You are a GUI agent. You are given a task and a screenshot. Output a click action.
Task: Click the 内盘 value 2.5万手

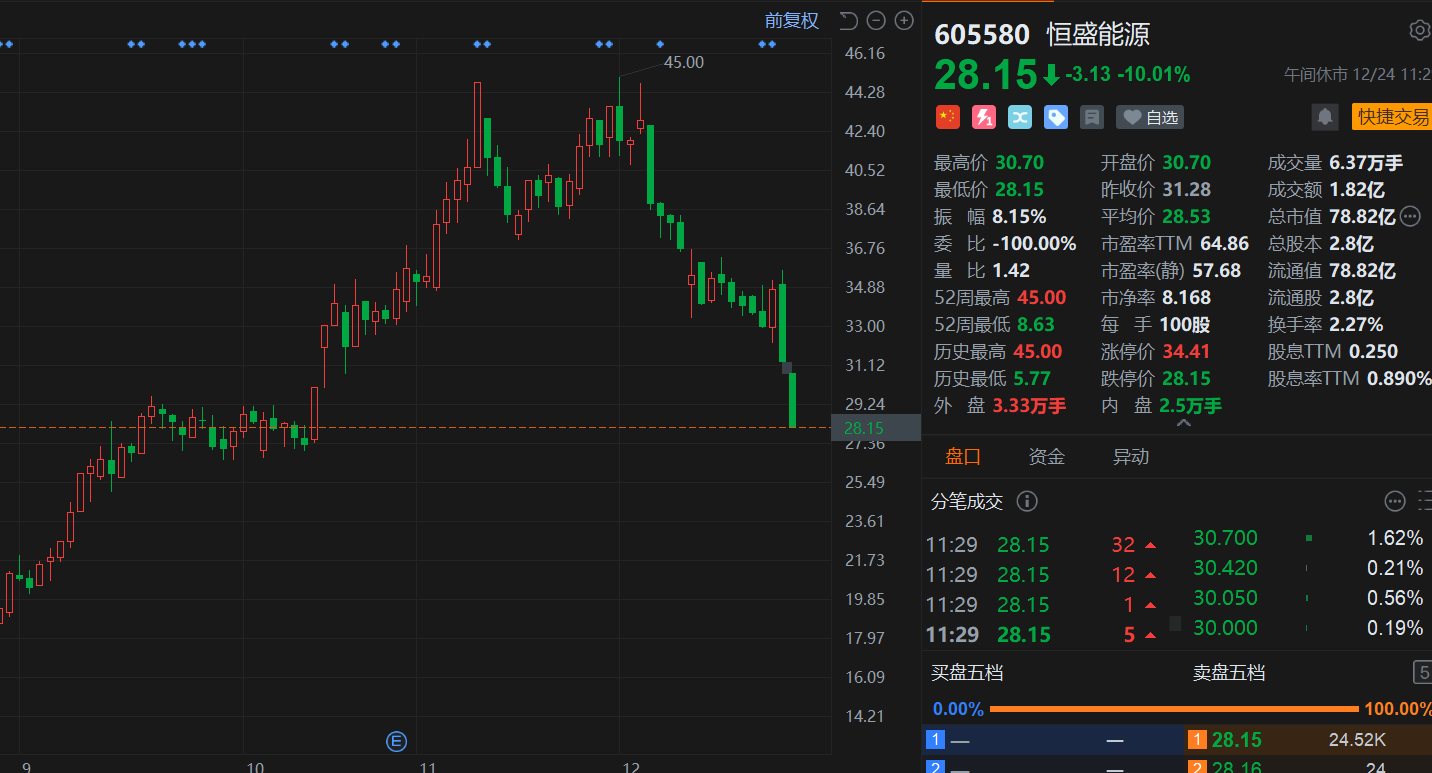[x=1191, y=405]
